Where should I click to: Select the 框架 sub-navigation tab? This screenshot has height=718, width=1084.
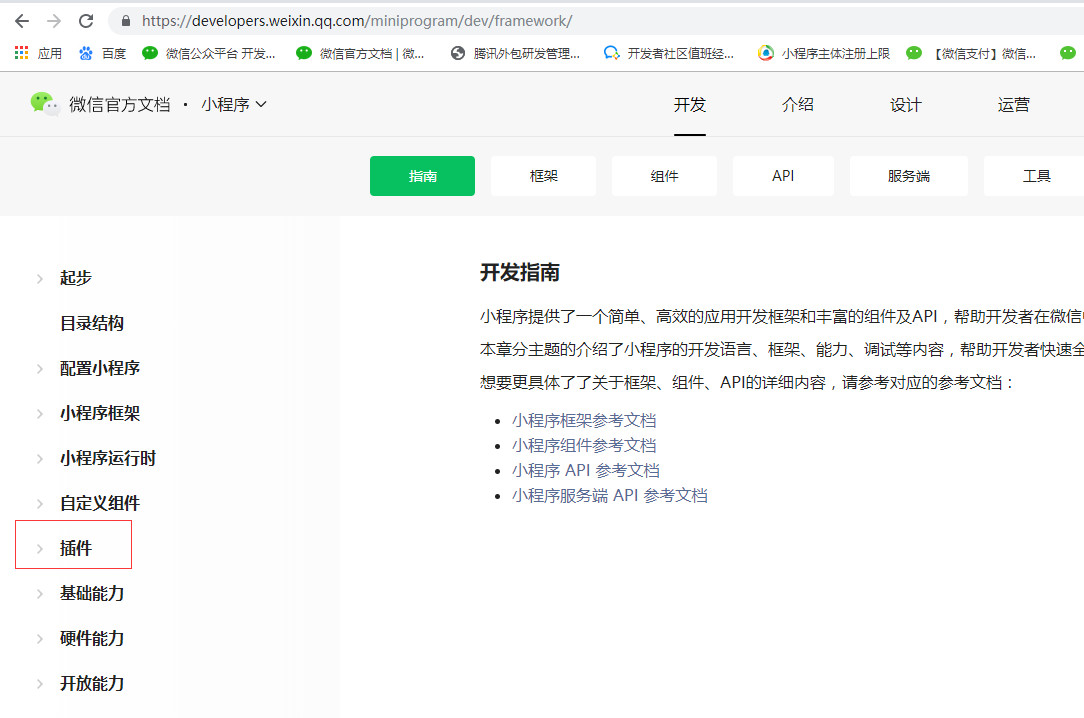tap(543, 176)
